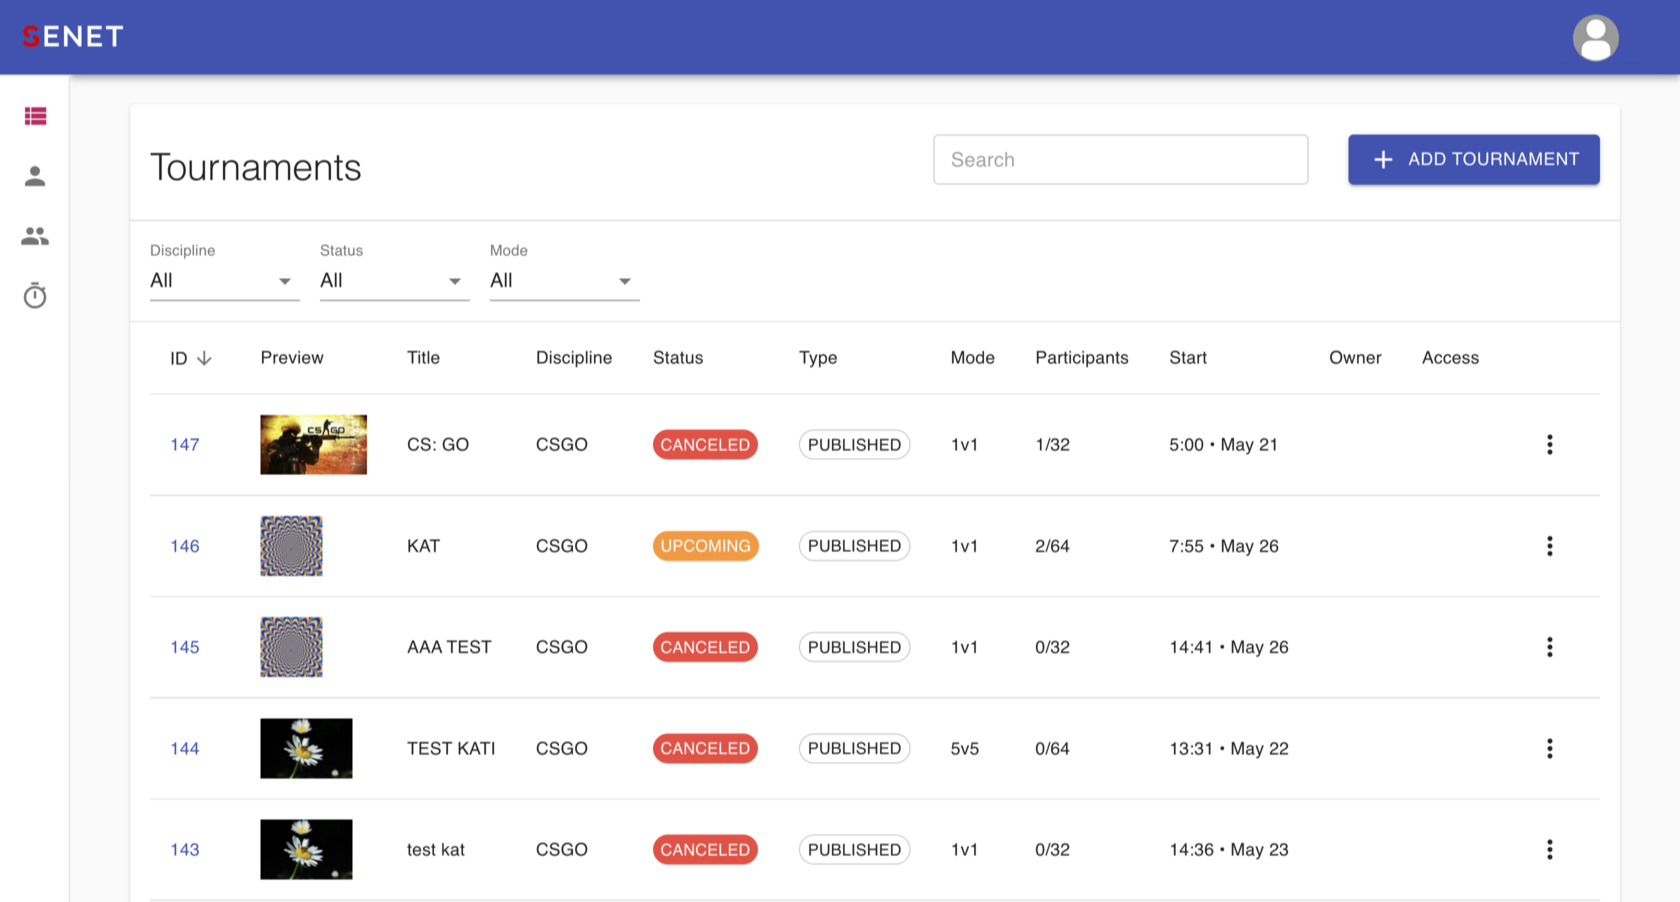Select the TEST KATI tournament title
1680x902 pixels.
[451, 748]
